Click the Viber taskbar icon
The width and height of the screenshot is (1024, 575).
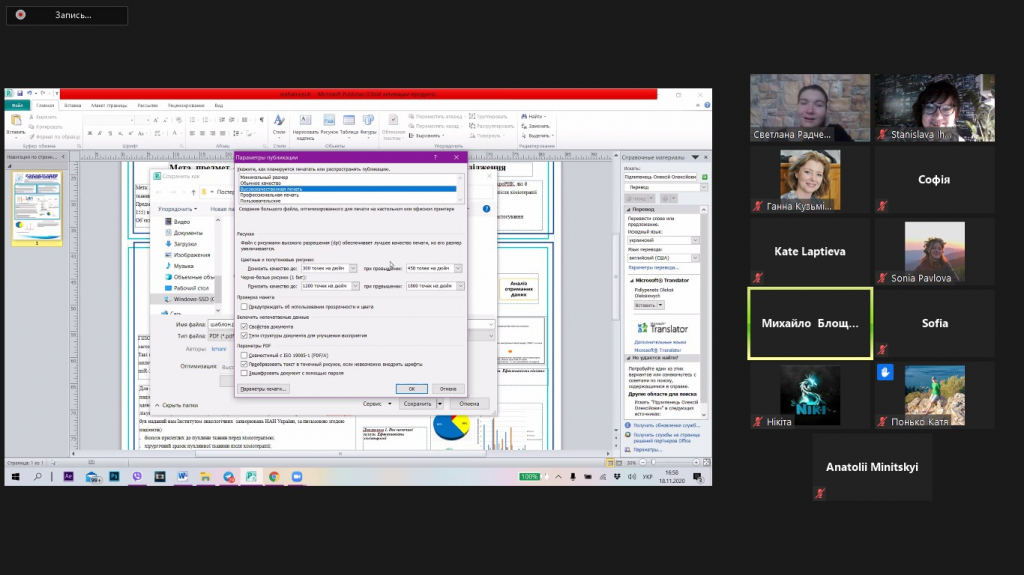click(x=137, y=477)
